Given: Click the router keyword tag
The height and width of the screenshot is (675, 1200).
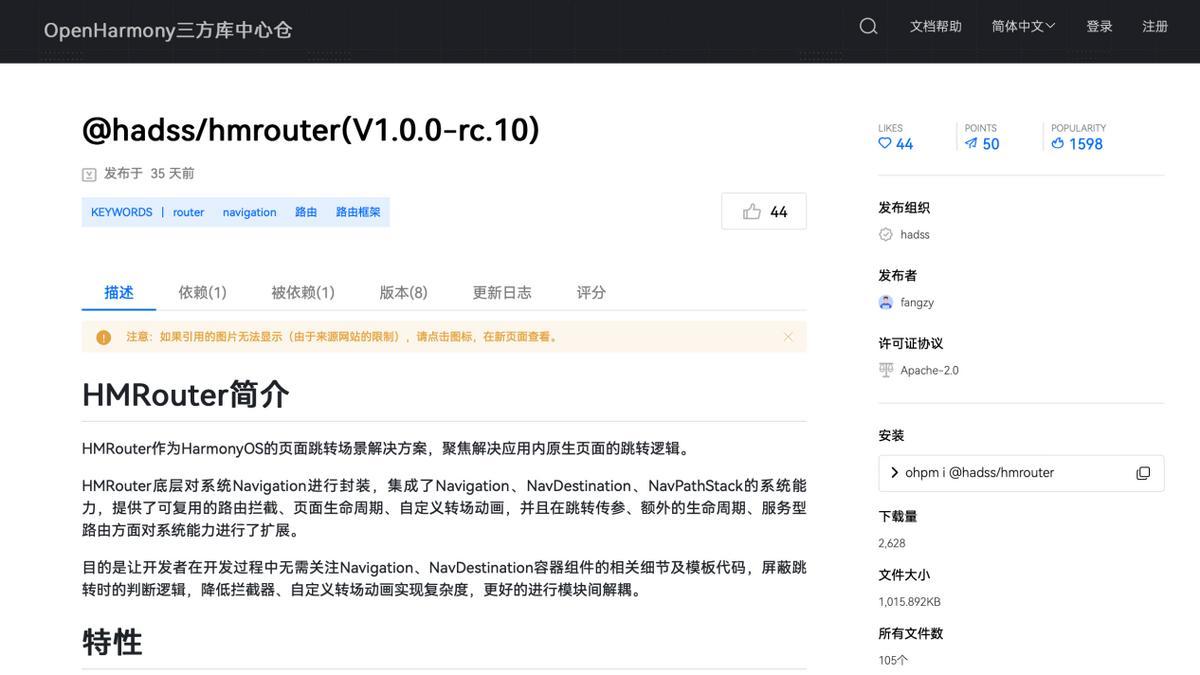Looking at the screenshot, I should (188, 212).
